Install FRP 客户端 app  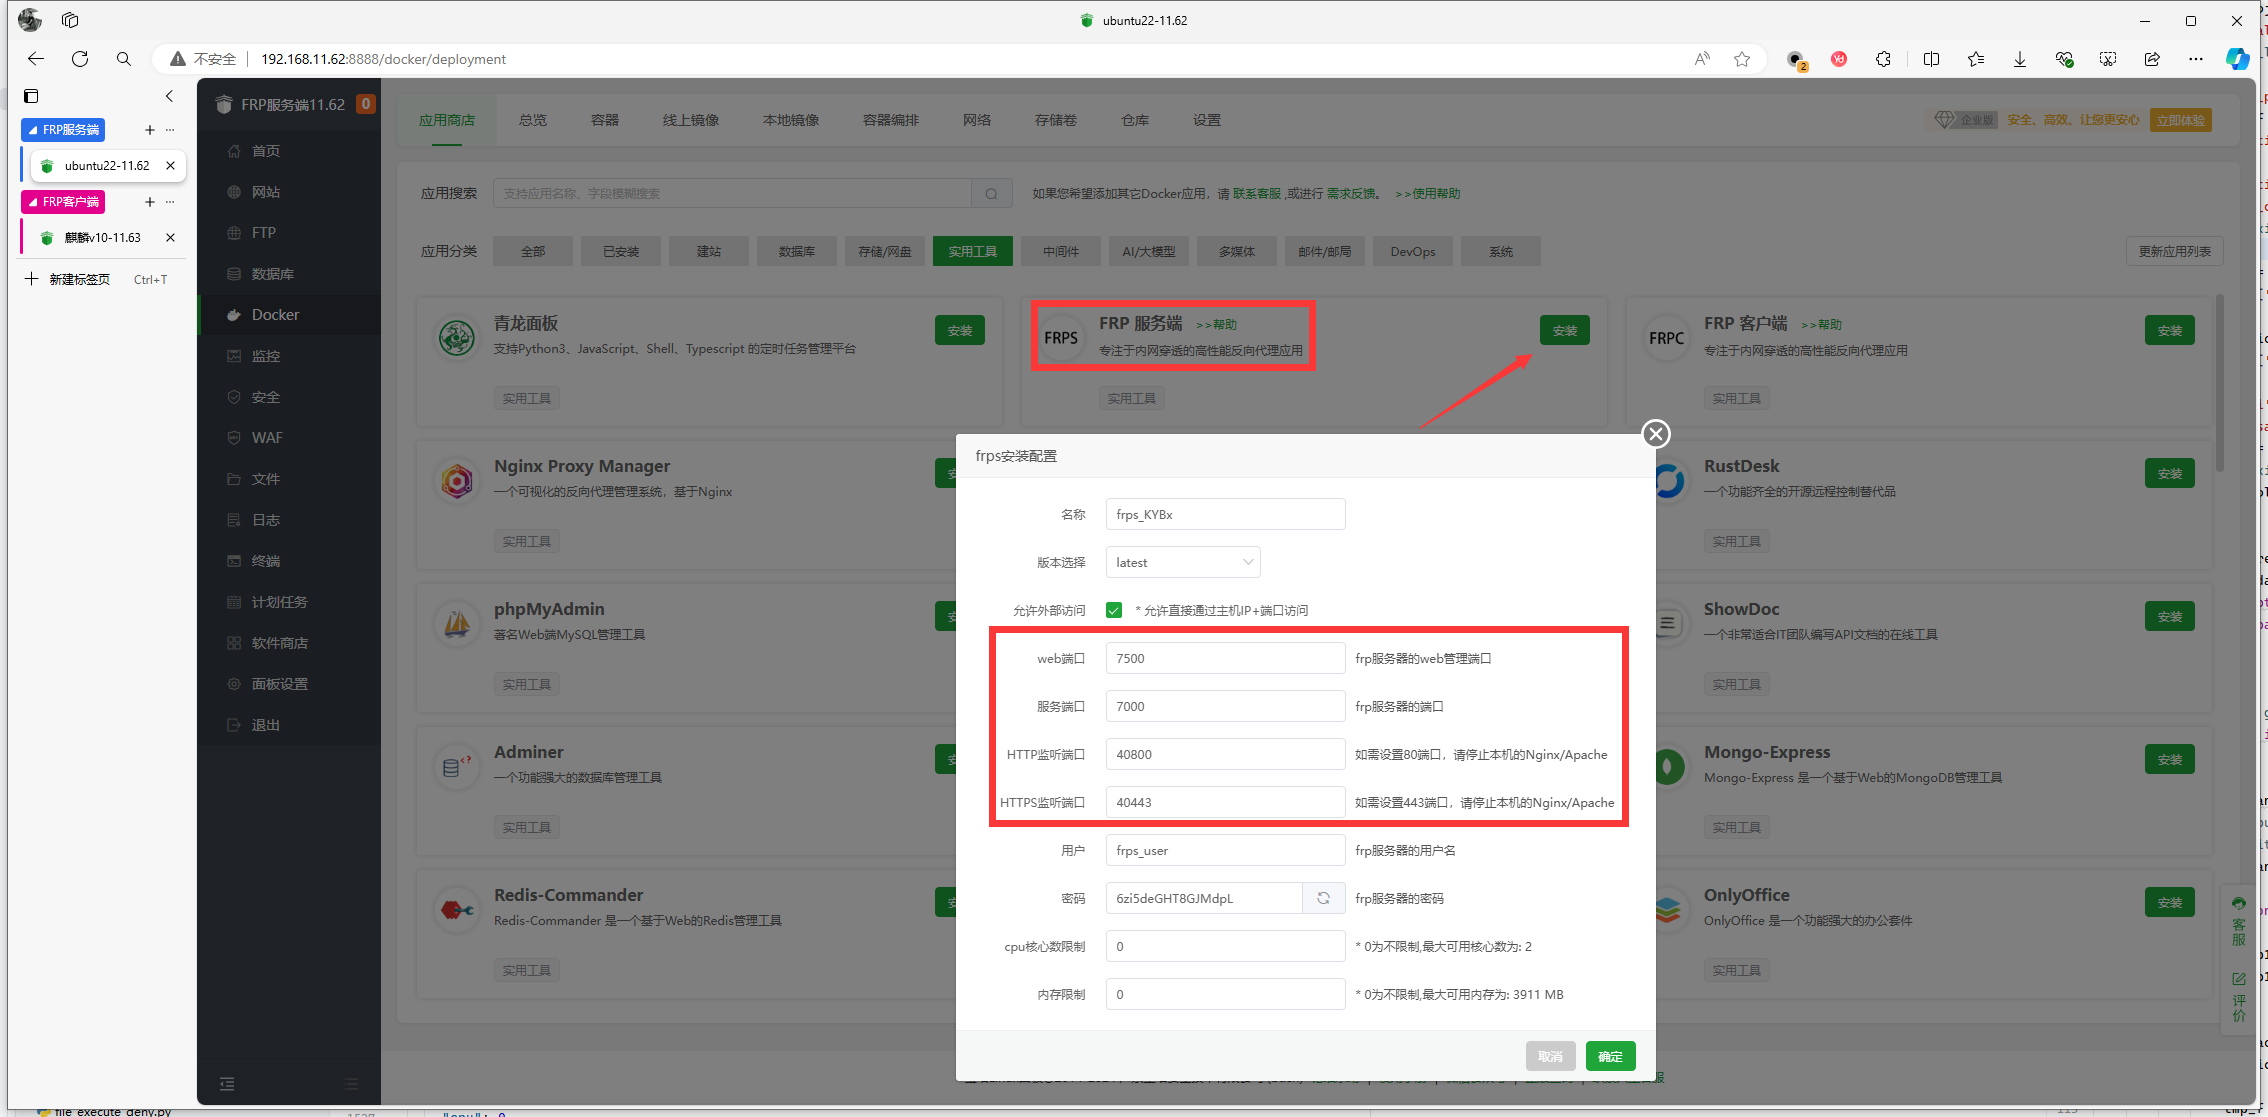[2170, 331]
